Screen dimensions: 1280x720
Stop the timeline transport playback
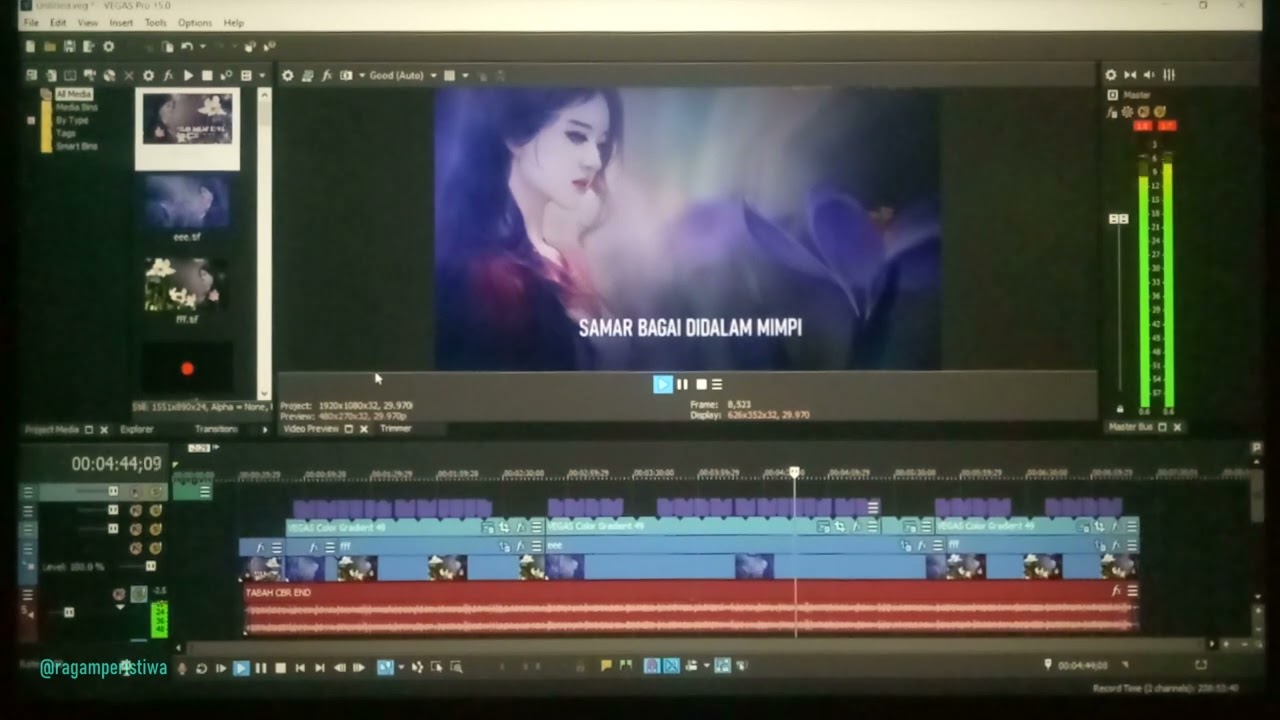[x=280, y=668]
